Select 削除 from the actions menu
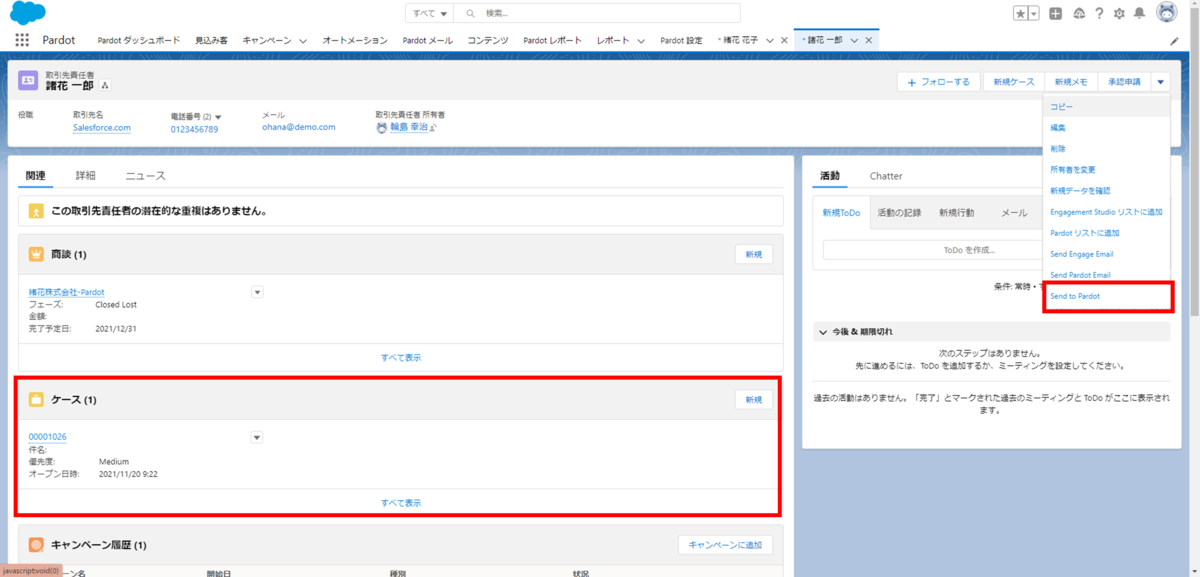The height and width of the screenshot is (577, 1200). point(1105,148)
